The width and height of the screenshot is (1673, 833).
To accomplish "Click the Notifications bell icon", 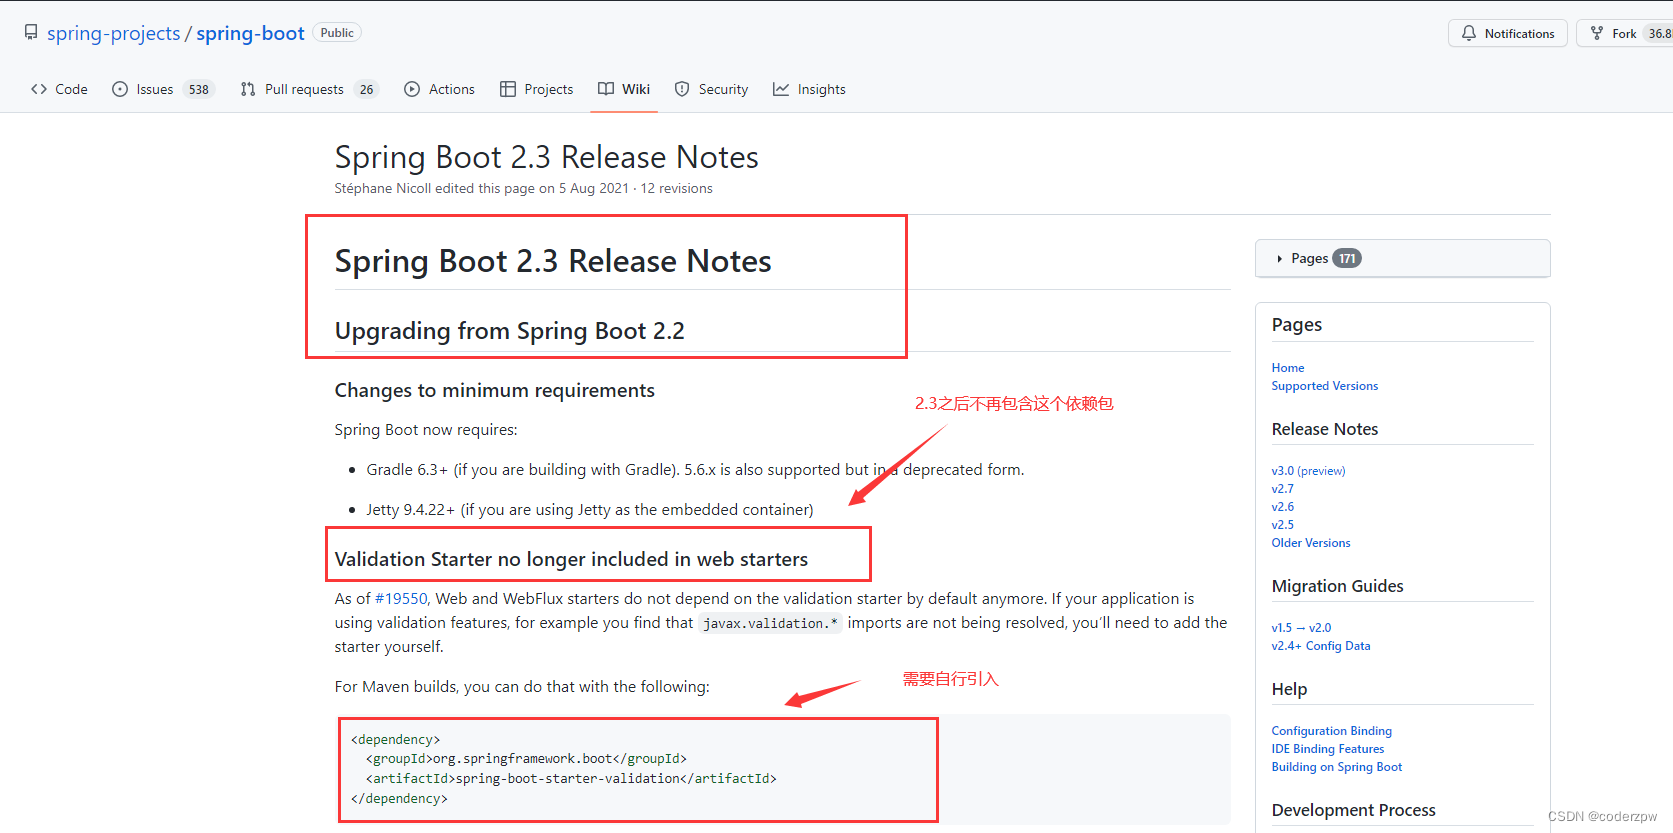I will [1469, 33].
